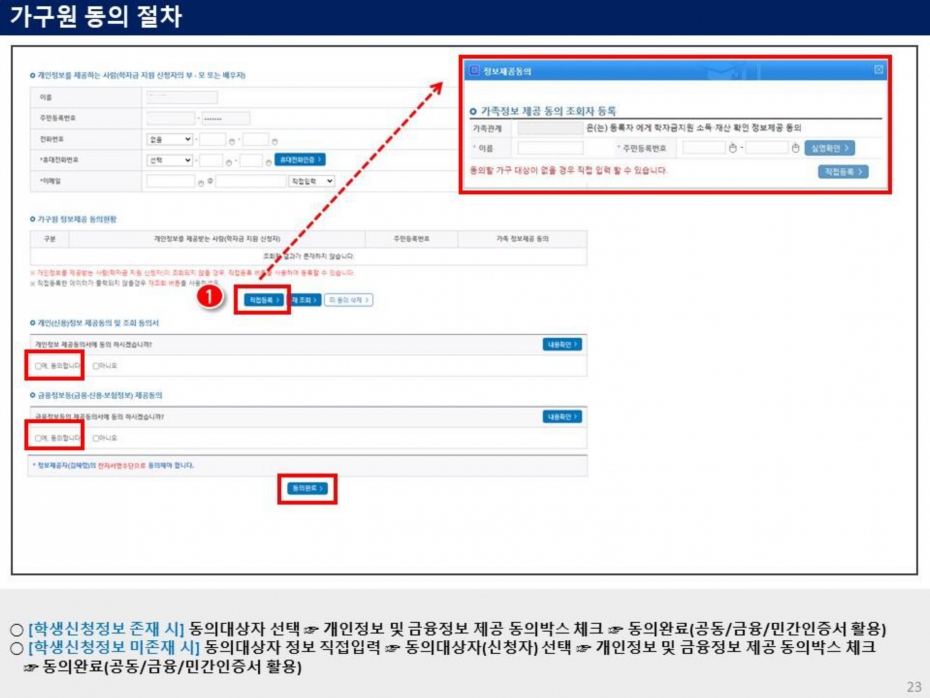Click virtual keypad icon after 전화번호 last field

pos(275,140)
